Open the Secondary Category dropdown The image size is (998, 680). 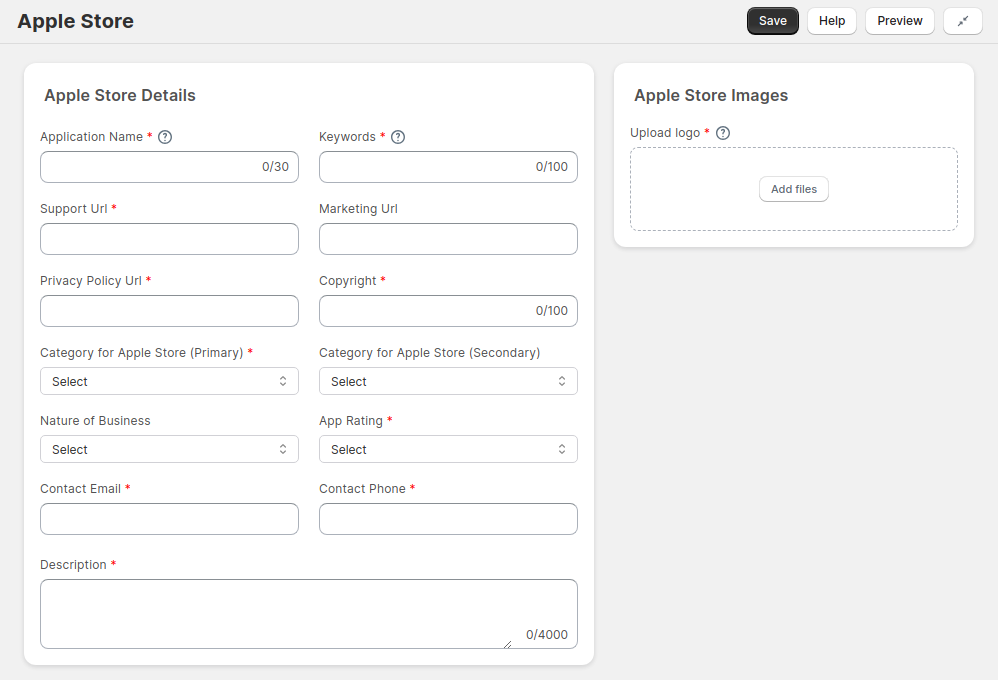coord(448,381)
